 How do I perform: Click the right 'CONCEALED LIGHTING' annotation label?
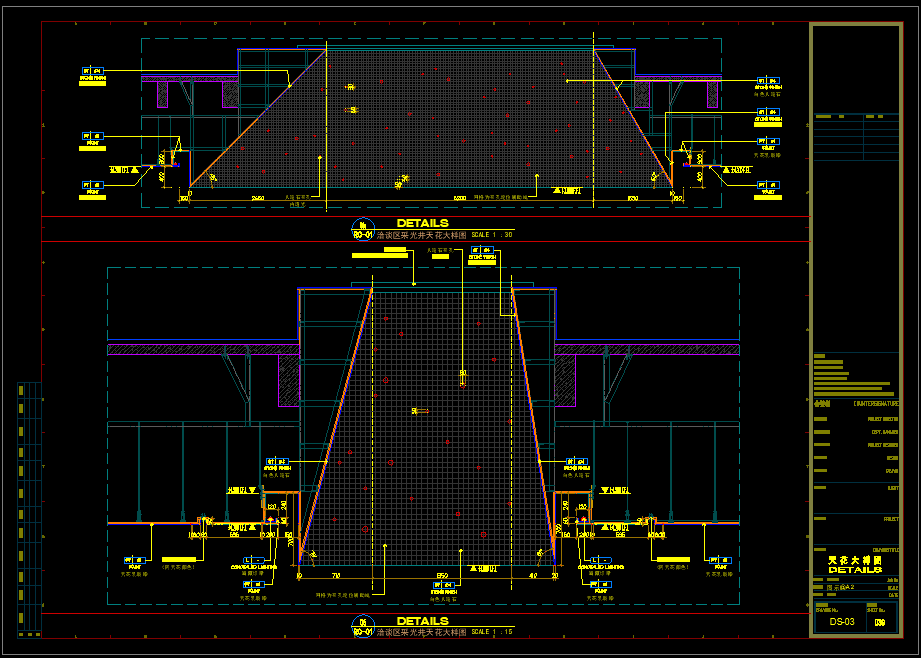pos(600,567)
